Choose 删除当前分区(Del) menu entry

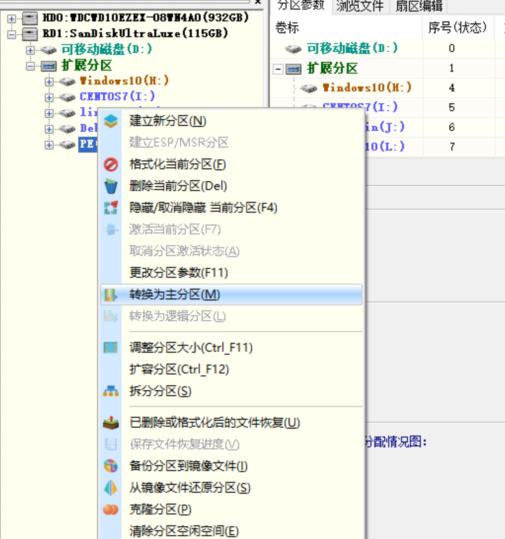pyautogui.click(x=231, y=186)
